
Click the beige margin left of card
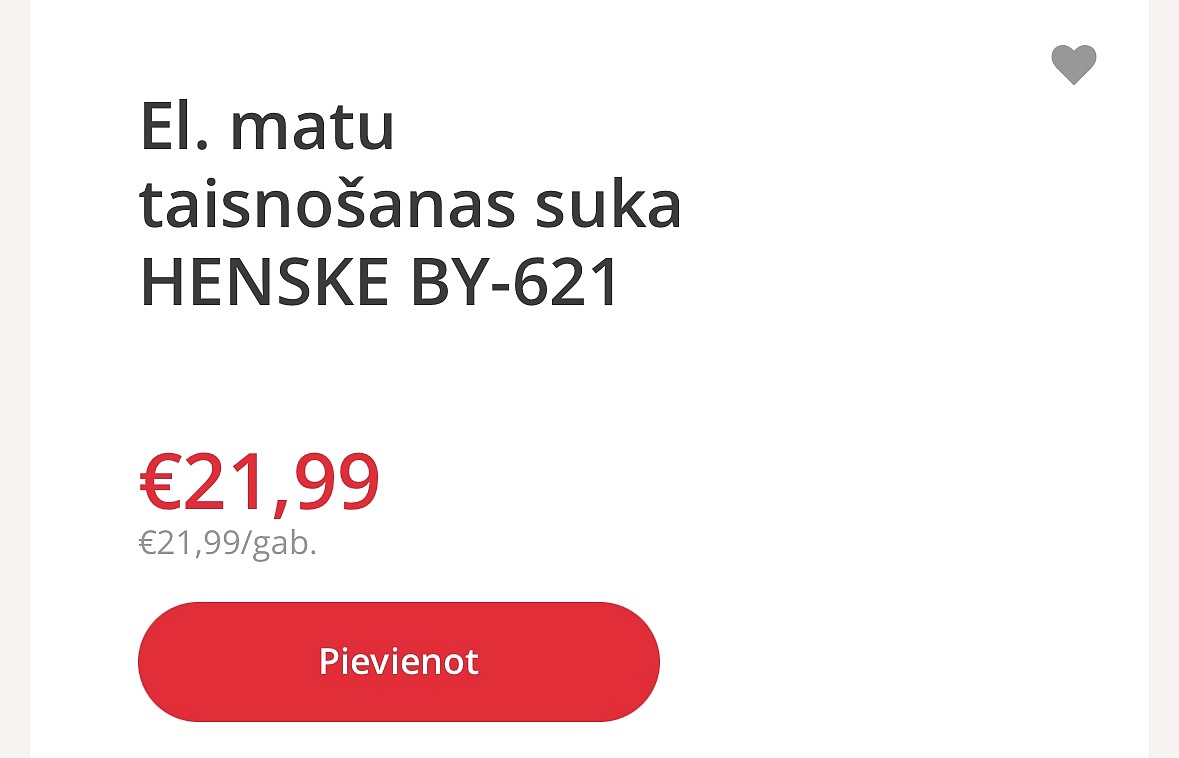pos(14,379)
